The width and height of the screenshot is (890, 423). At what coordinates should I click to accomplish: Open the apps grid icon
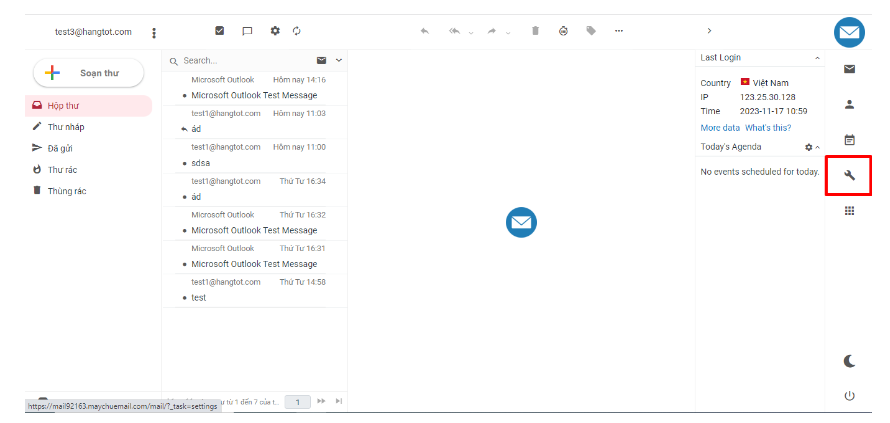(x=849, y=211)
